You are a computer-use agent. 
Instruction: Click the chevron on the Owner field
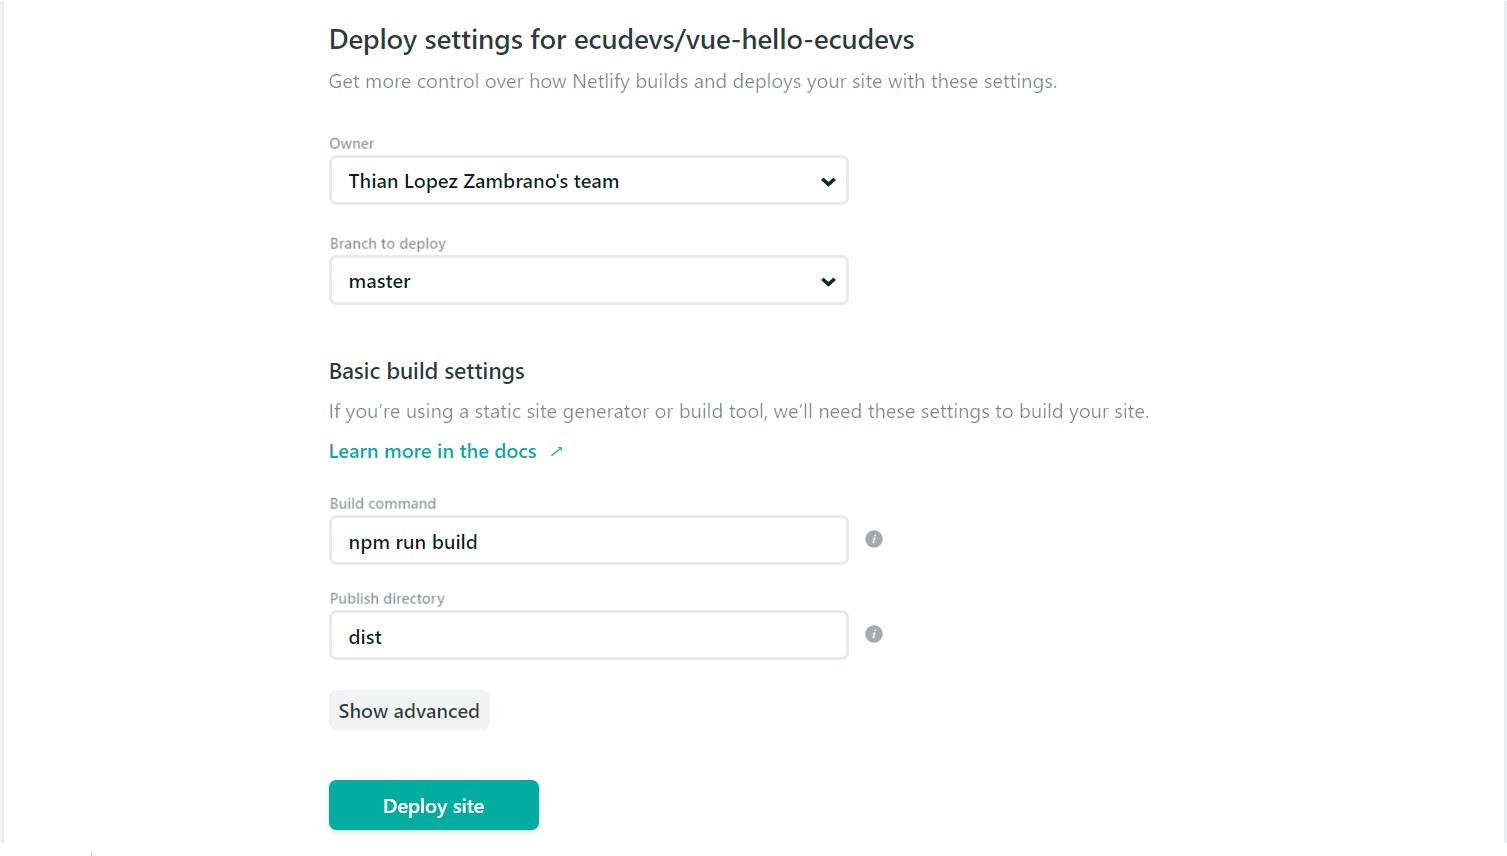(x=828, y=181)
